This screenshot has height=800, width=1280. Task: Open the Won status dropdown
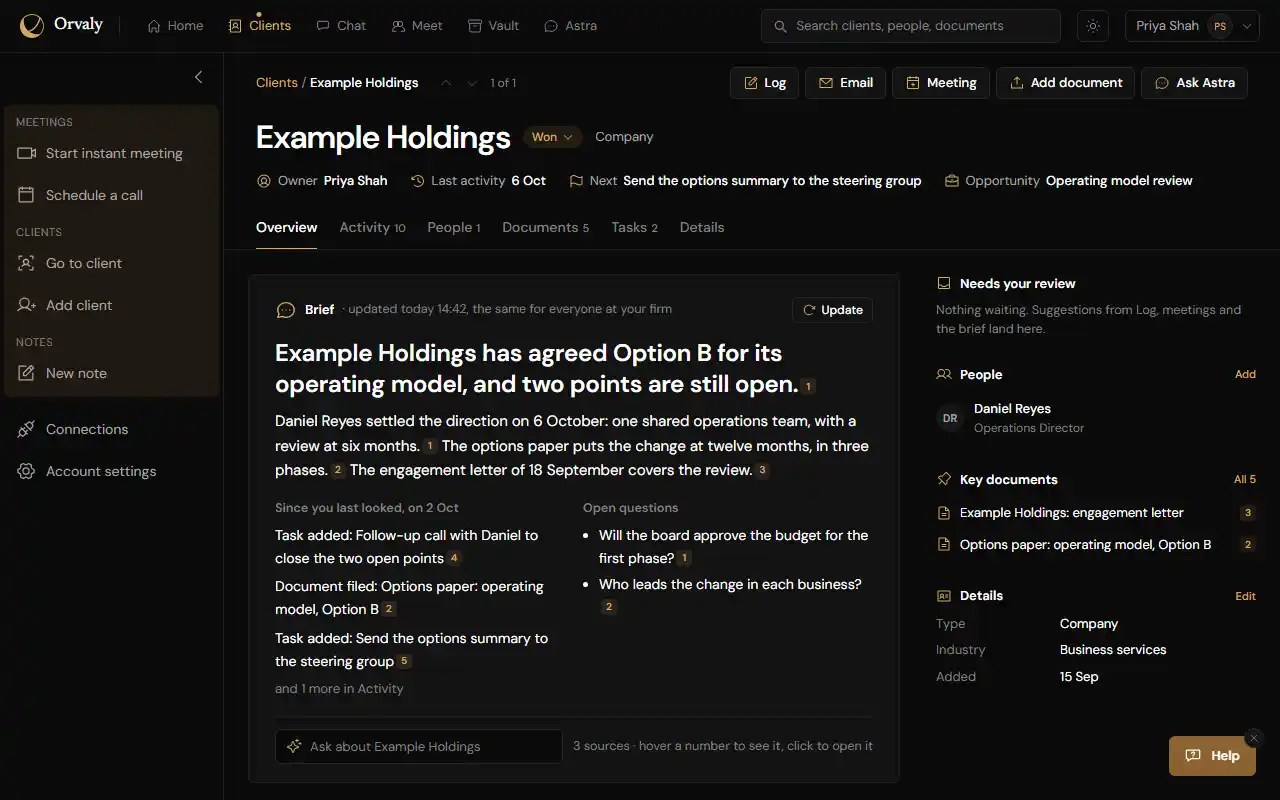point(552,137)
